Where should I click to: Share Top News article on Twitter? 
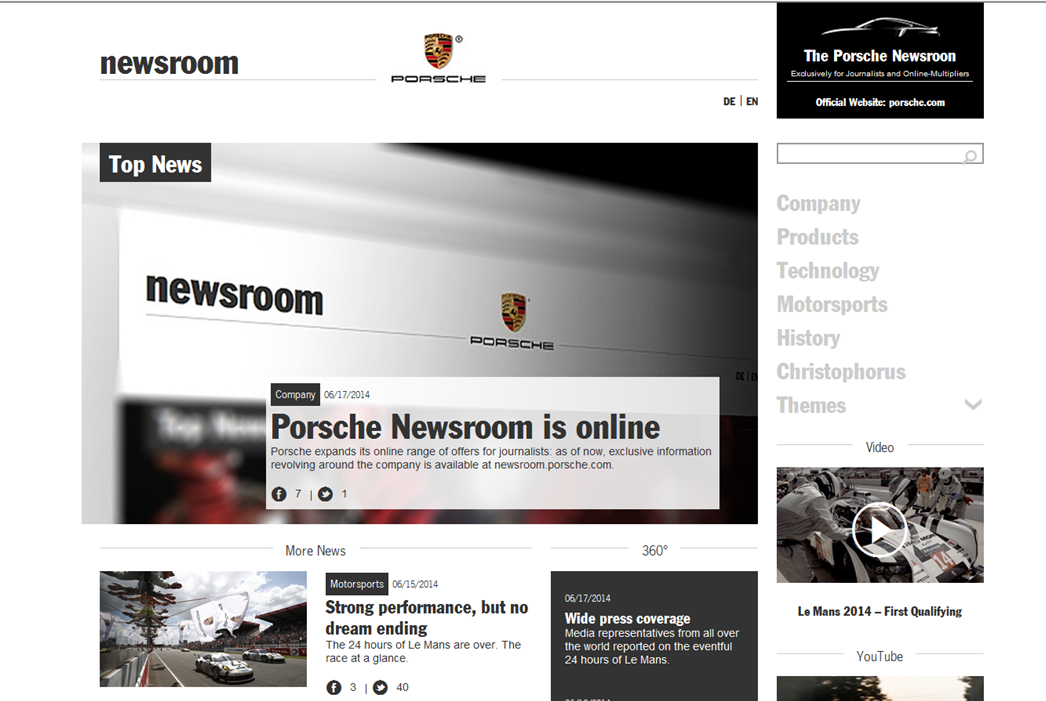pyautogui.click(x=325, y=494)
